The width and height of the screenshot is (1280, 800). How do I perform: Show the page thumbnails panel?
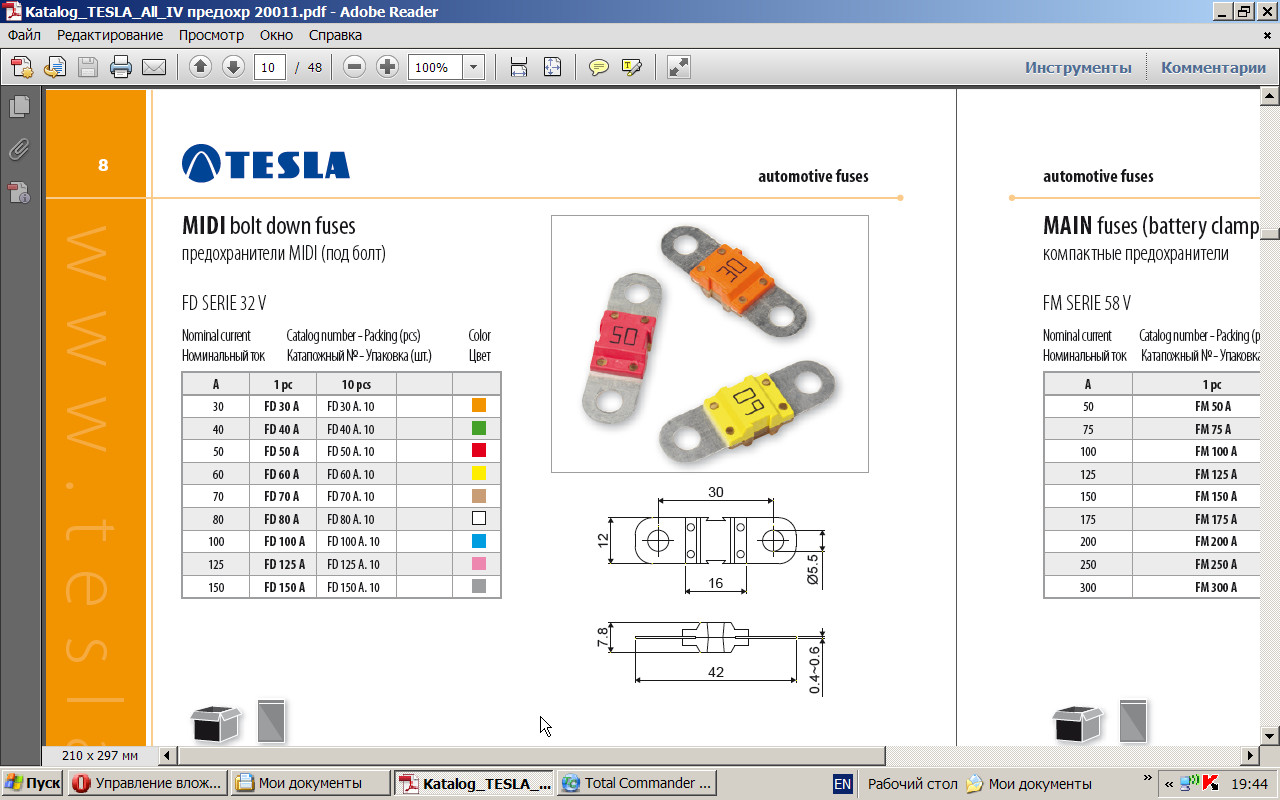[x=19, y=107]
